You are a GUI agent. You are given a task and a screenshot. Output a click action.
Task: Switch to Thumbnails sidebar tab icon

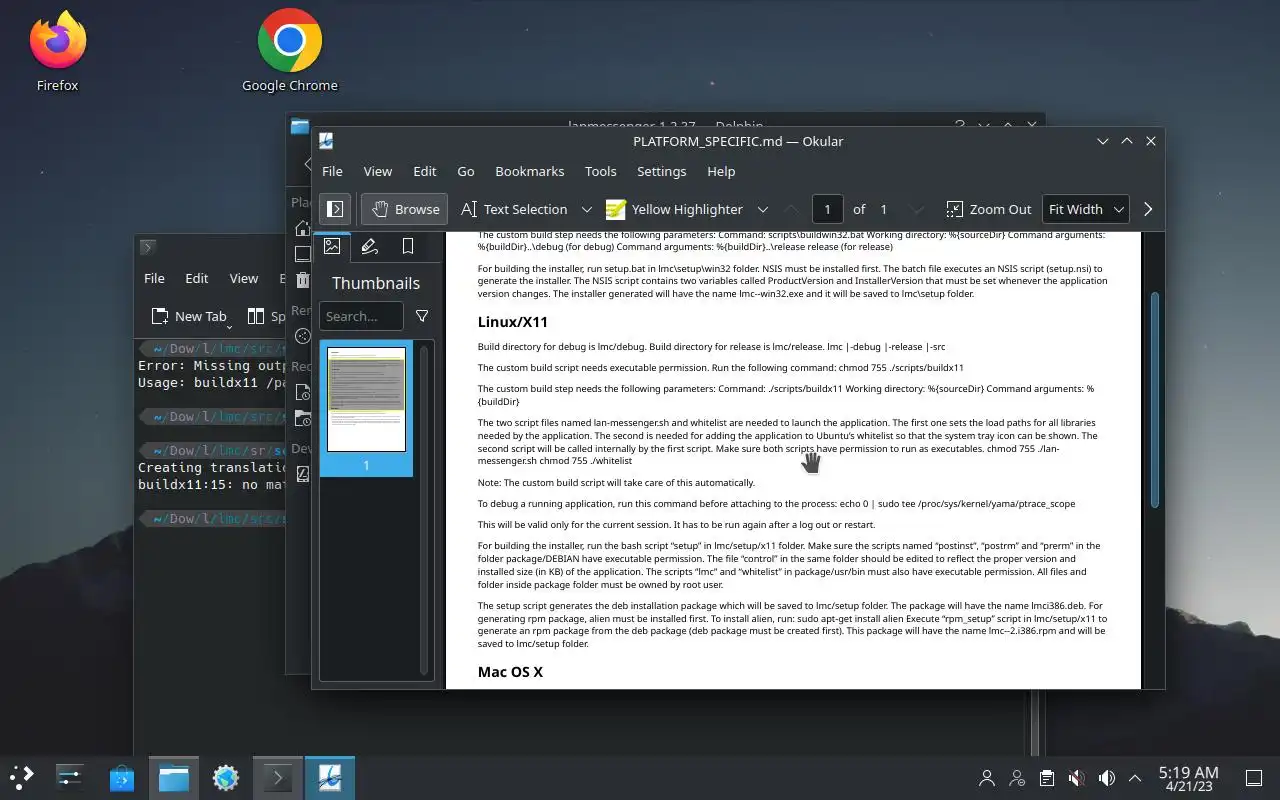(332, 246)
